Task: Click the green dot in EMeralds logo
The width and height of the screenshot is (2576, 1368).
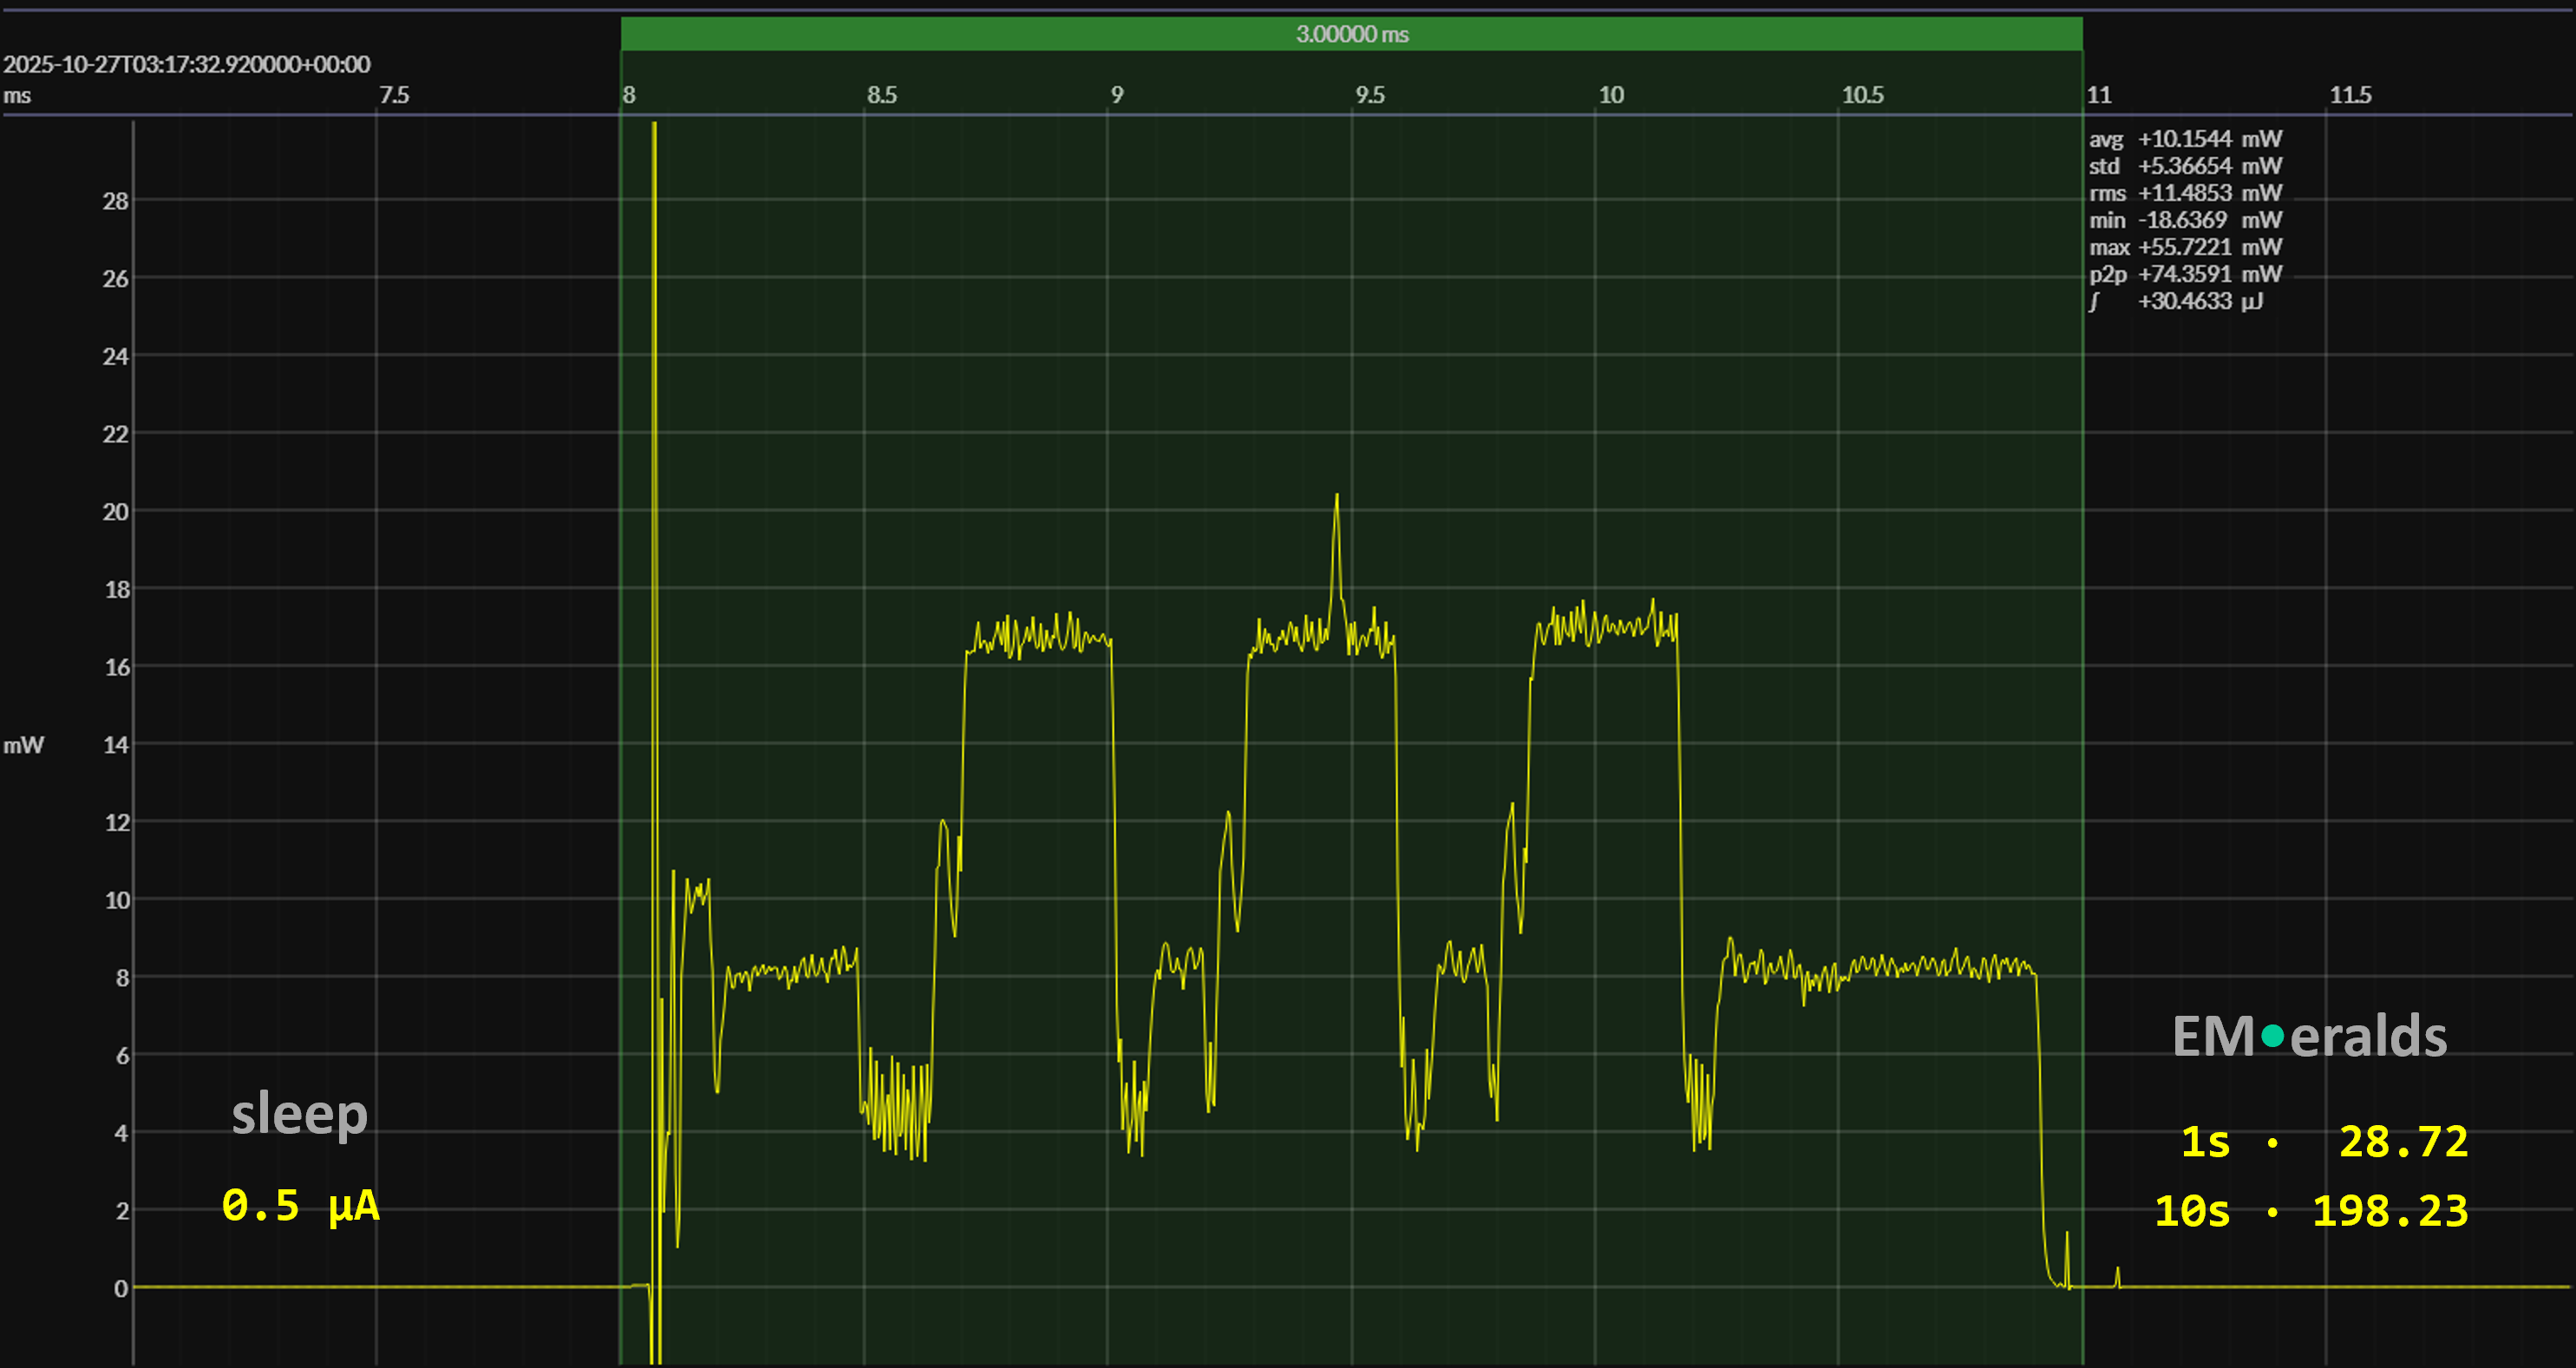Action: (2272, 1036)
